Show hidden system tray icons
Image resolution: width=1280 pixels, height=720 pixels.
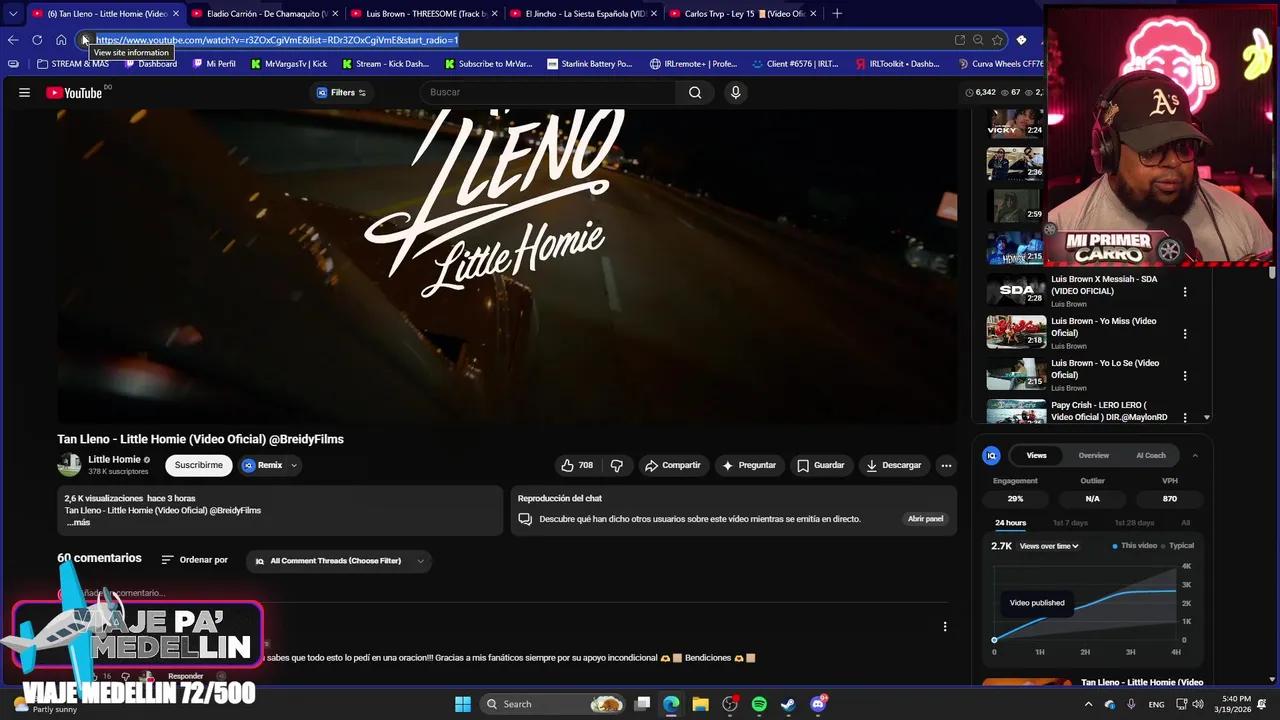[1089, 704]
